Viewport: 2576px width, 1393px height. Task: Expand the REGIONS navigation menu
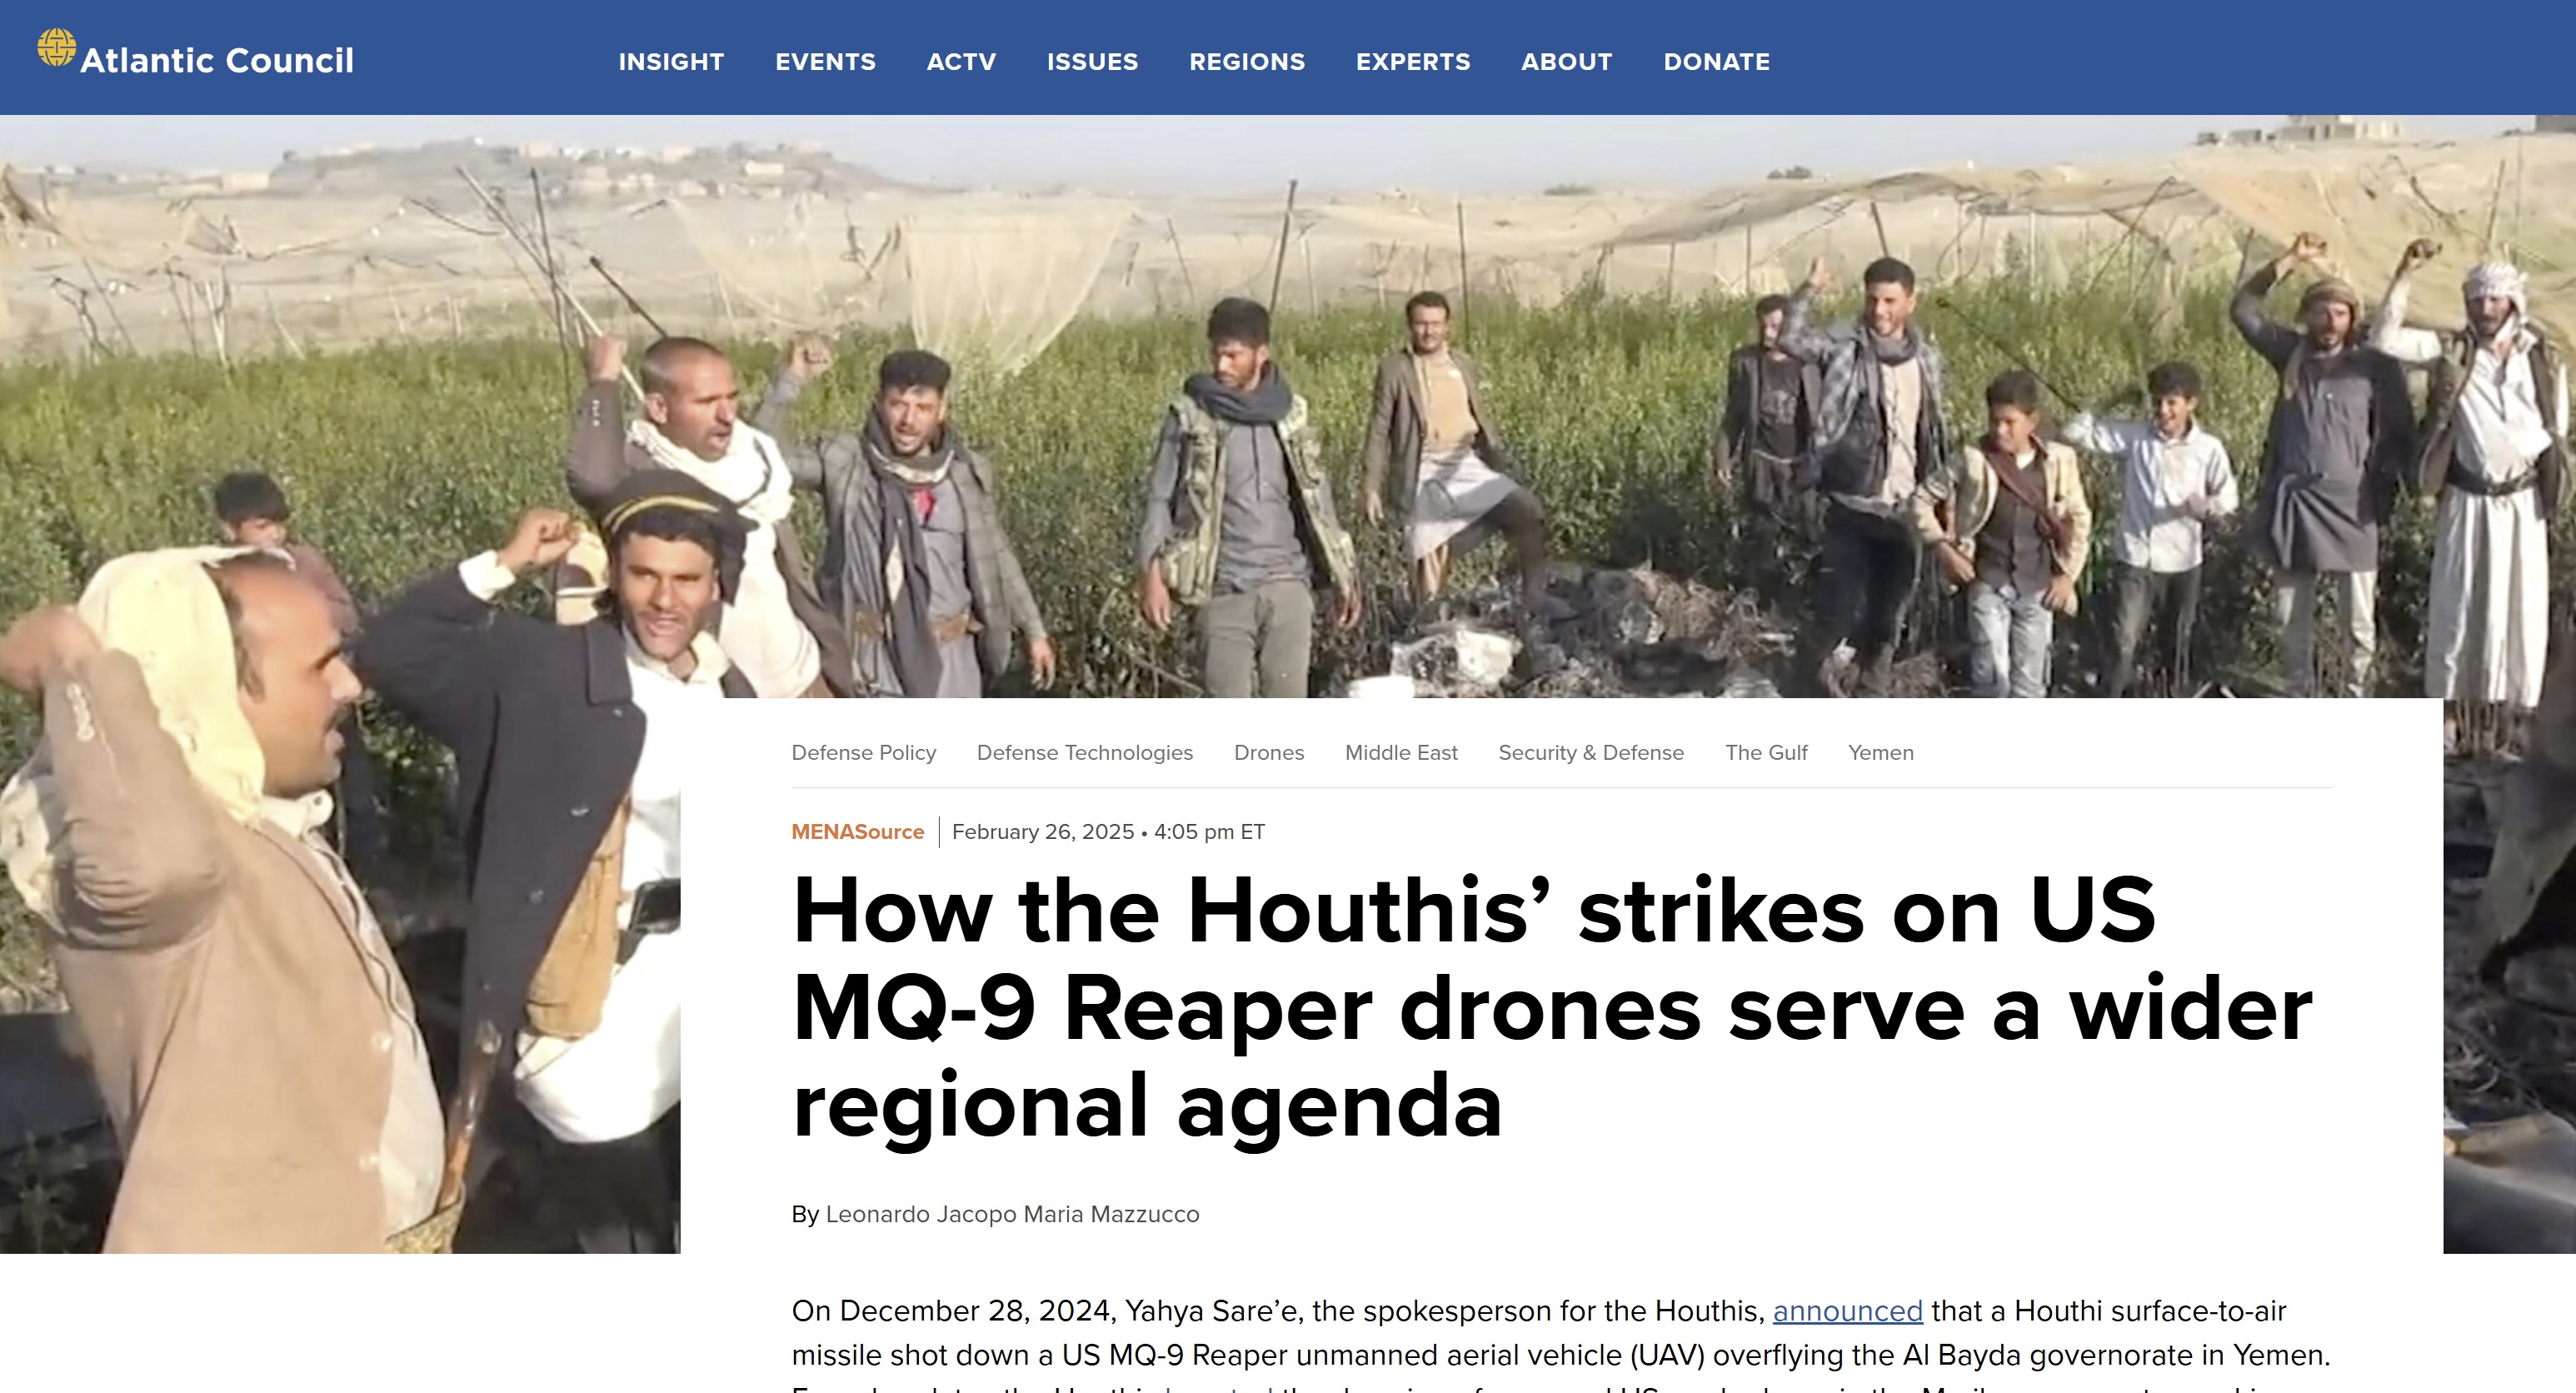[1247, 62]
